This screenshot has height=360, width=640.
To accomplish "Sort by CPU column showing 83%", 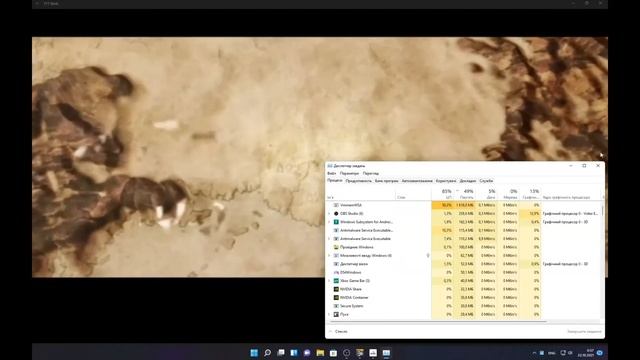I will (x=443, y=194).
